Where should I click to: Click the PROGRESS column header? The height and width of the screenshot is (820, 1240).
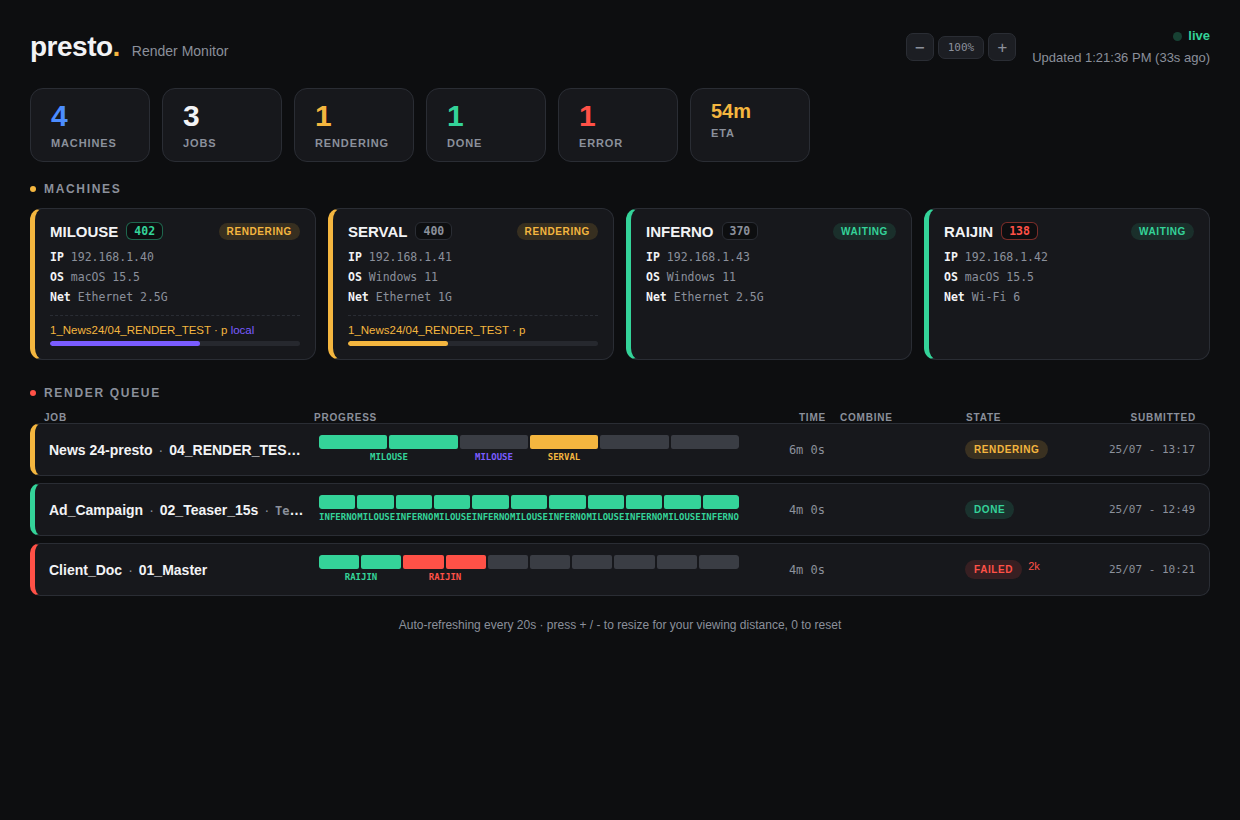(x=345, y=418)
